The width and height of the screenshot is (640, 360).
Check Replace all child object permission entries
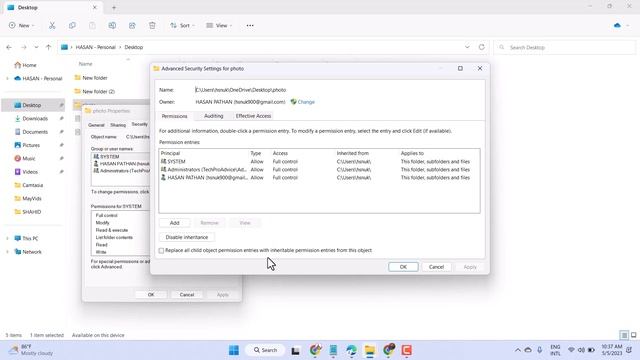[x=161, y=251]
